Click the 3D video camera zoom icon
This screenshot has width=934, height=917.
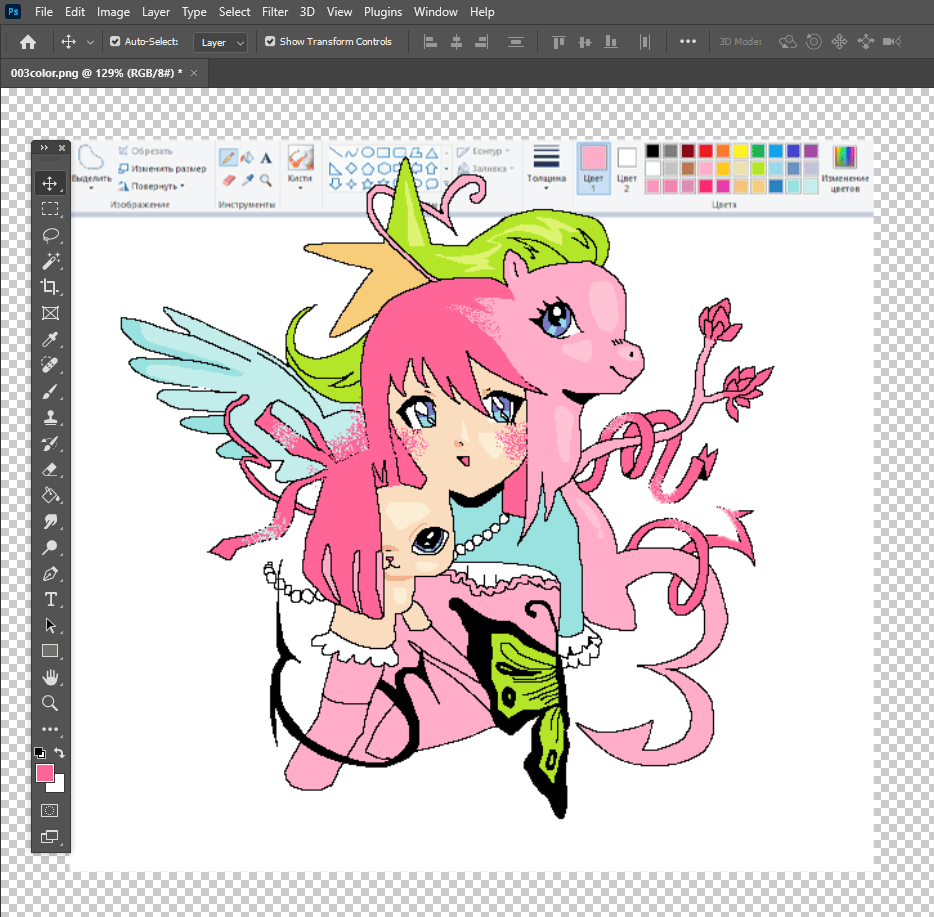pyautogui.click(x=892, y=42)
